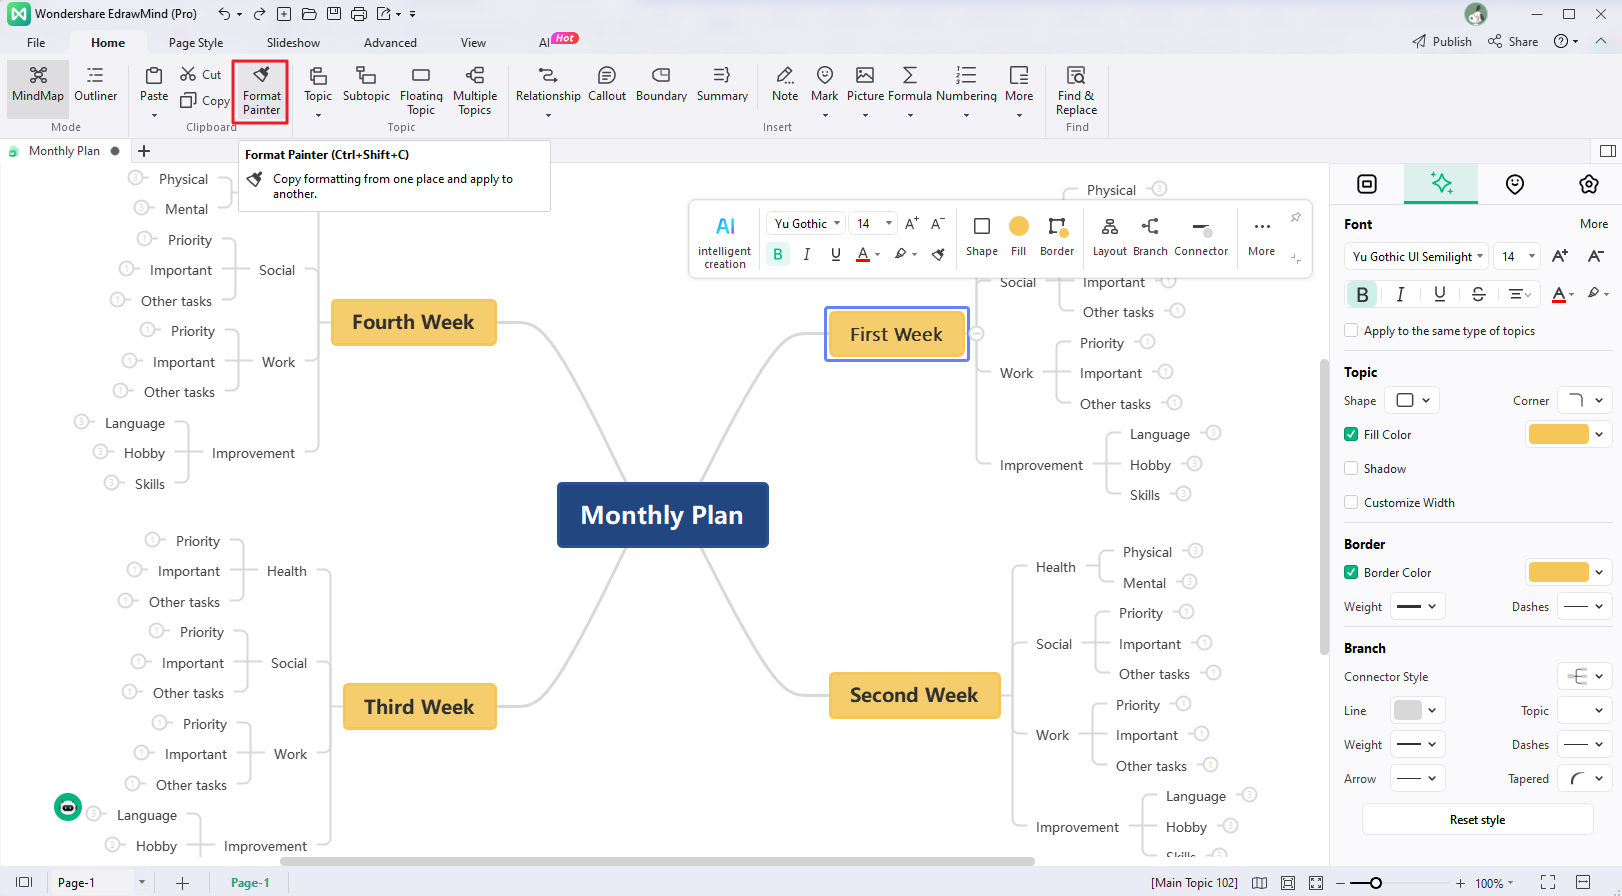The width and height of the screenshot is (1622, 896).
Task: Open the Note tool
Action: 785,84
